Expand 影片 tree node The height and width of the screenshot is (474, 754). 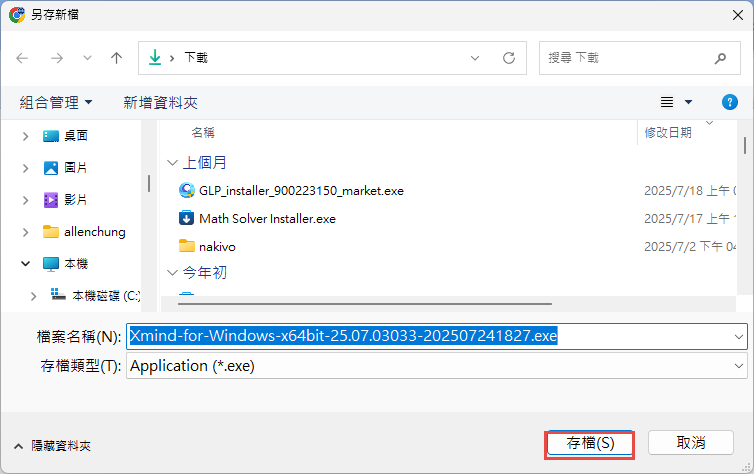25,200
